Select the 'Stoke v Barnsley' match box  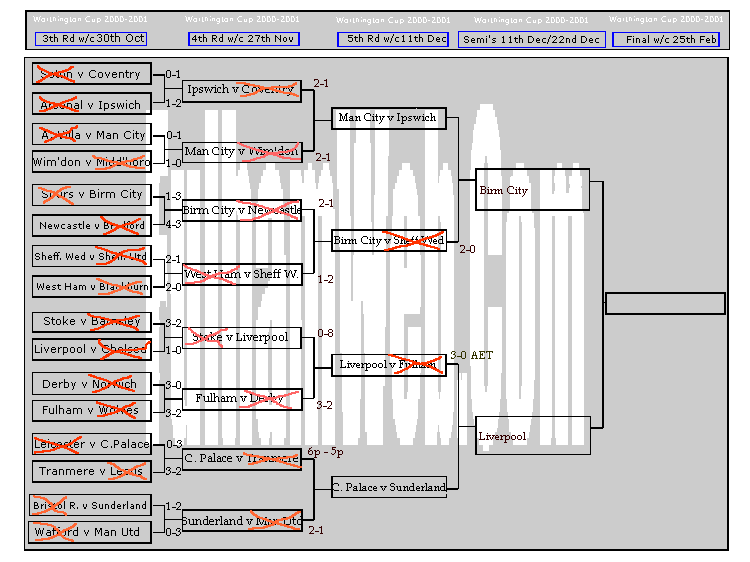(92, 322)
